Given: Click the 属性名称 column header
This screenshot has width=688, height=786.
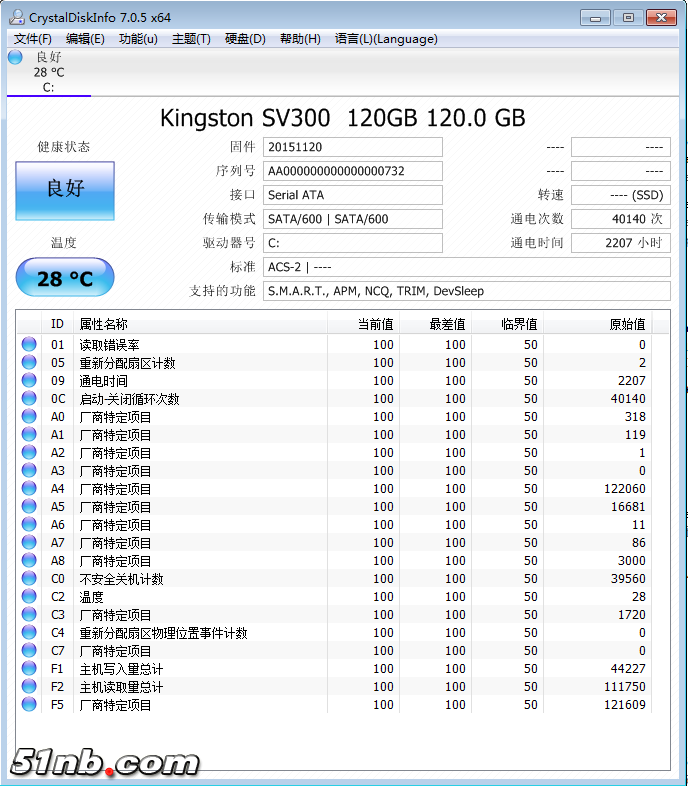Looking at the screenshot, I should 201,324.
